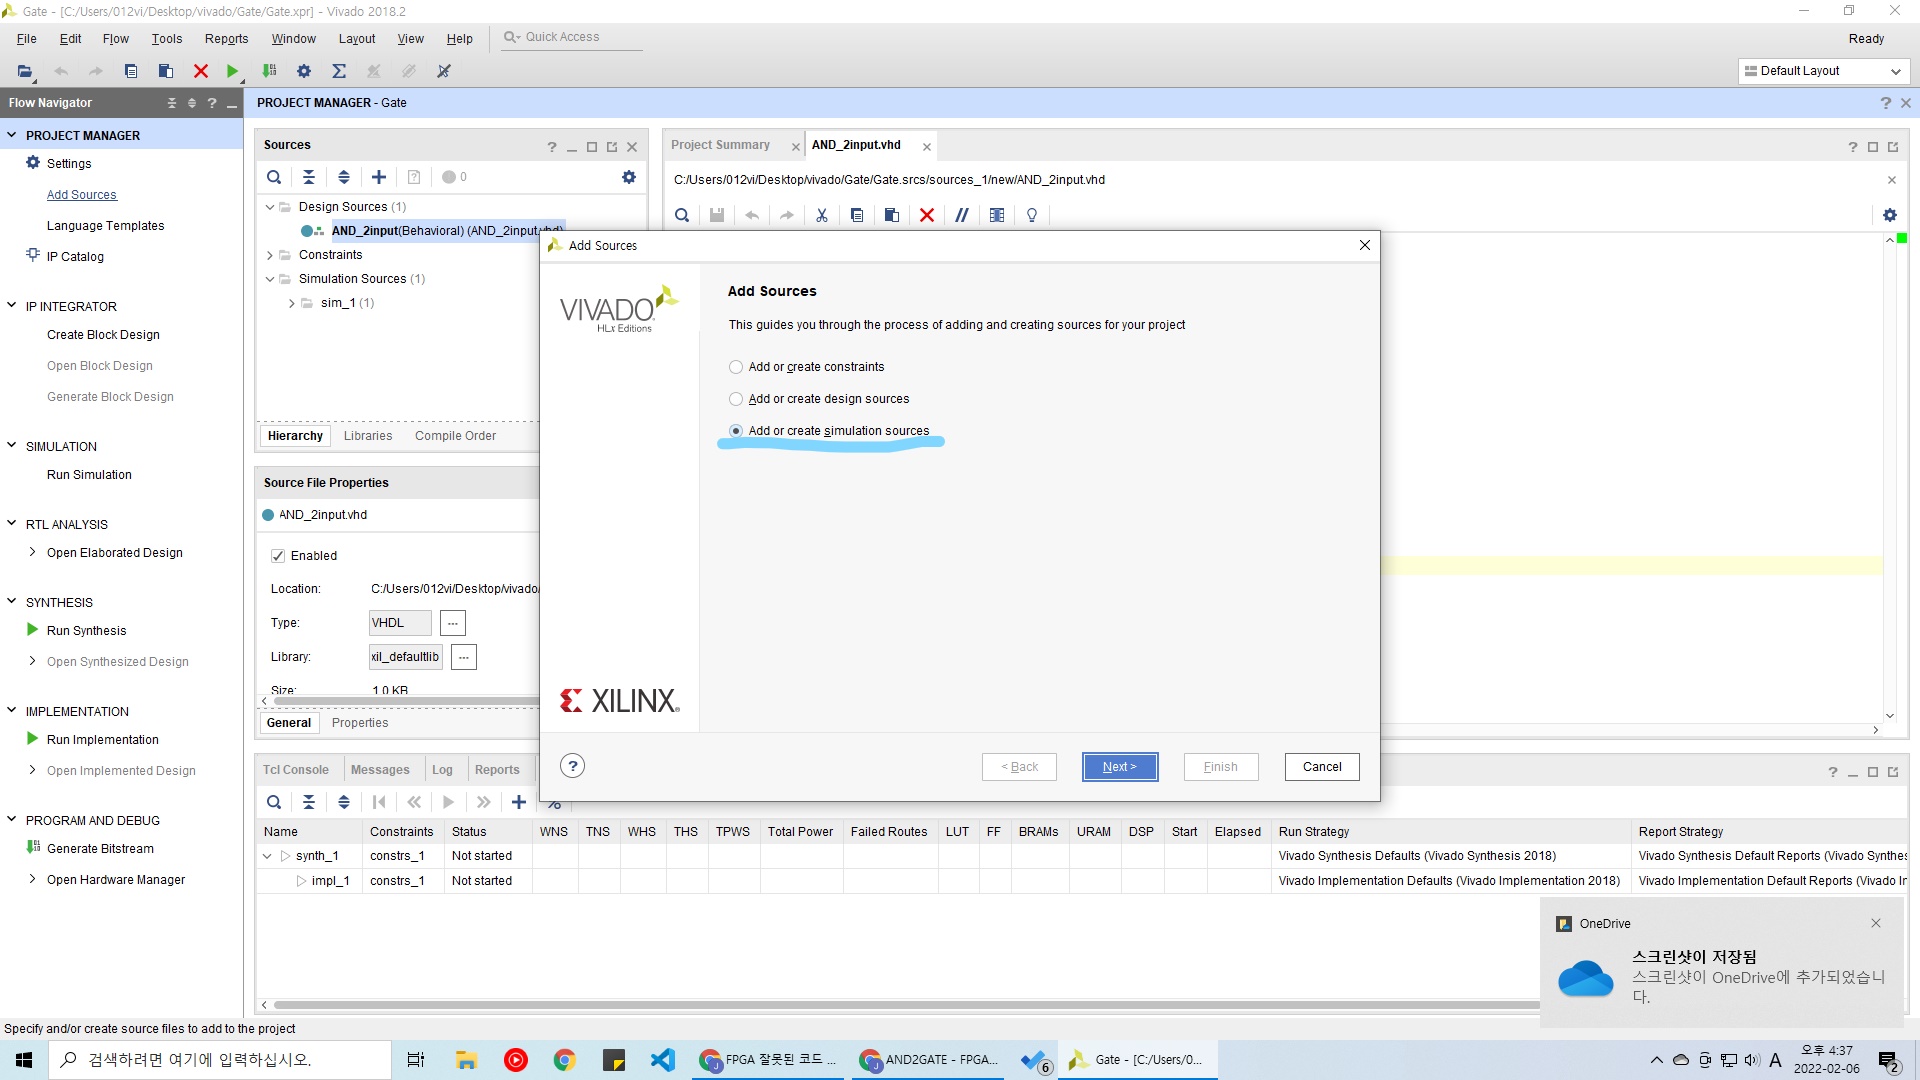Toggle the Enabled checkbox for AND_2input.vhd
1920x1080 pixels.
(278, 556)
